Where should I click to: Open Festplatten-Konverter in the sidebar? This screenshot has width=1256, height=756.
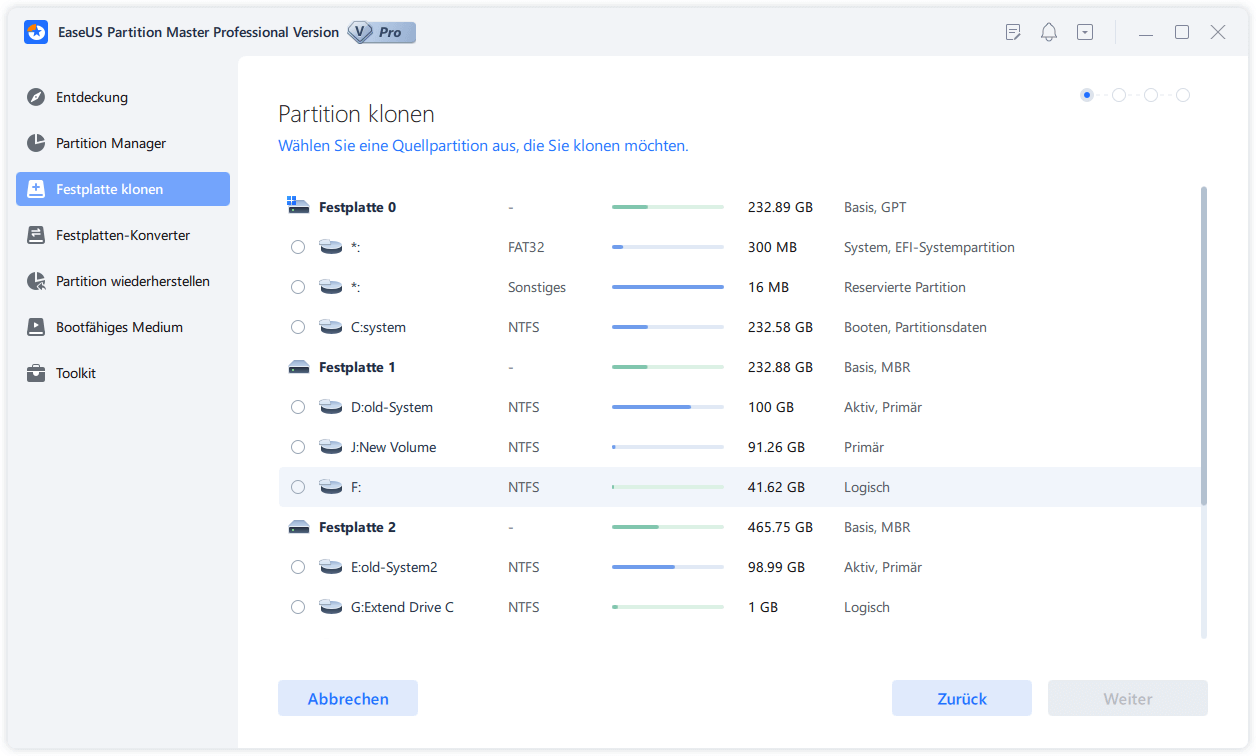coord(123,235)
